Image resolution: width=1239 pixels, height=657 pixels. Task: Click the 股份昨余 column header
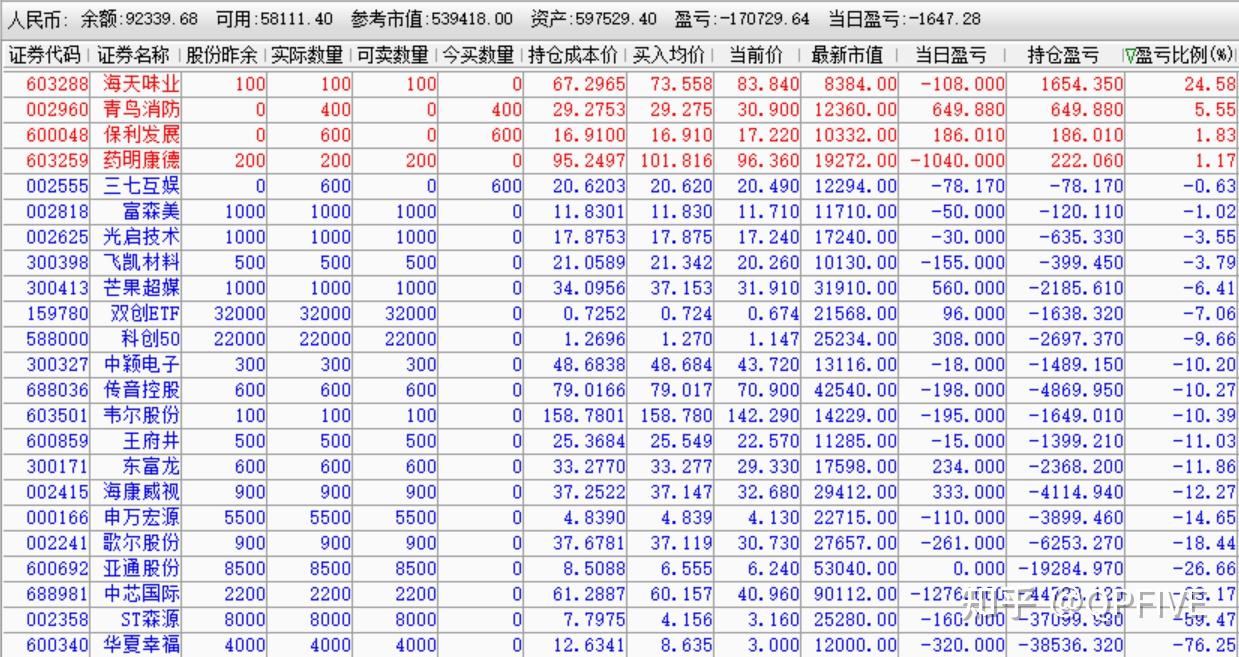click(222, 55)
